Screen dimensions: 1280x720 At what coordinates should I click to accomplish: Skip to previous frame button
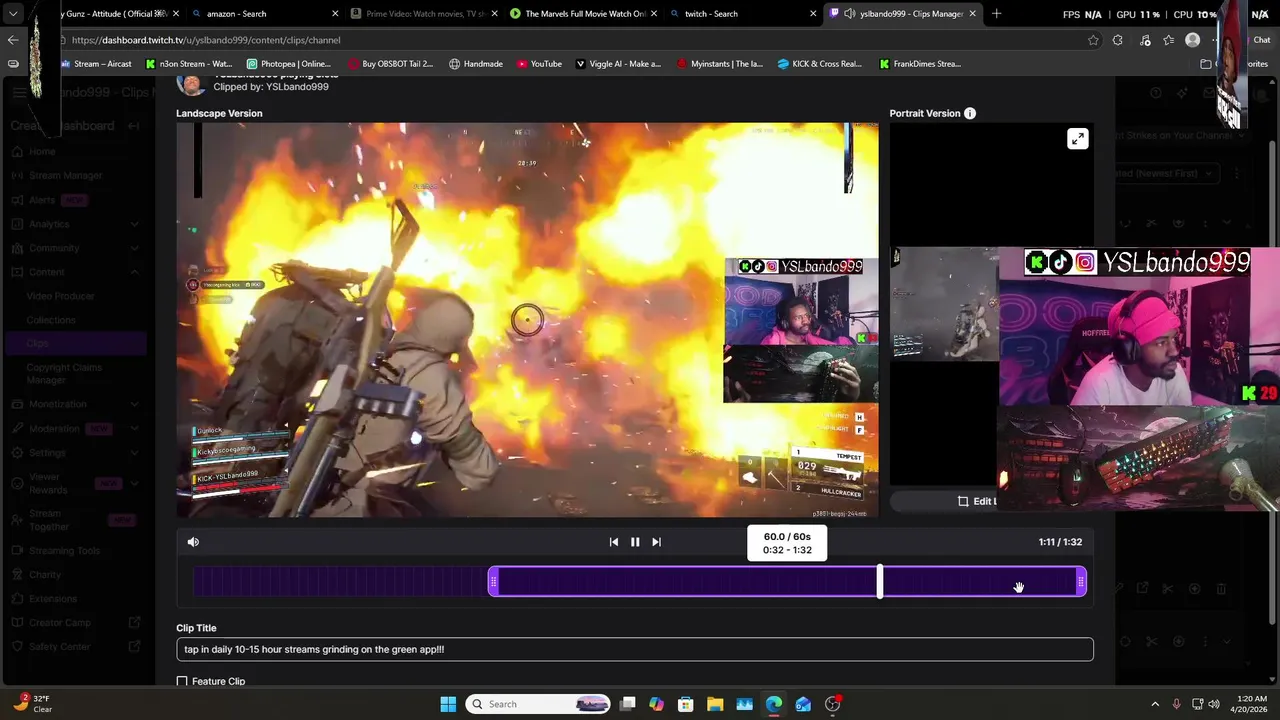tap(614, 542)
